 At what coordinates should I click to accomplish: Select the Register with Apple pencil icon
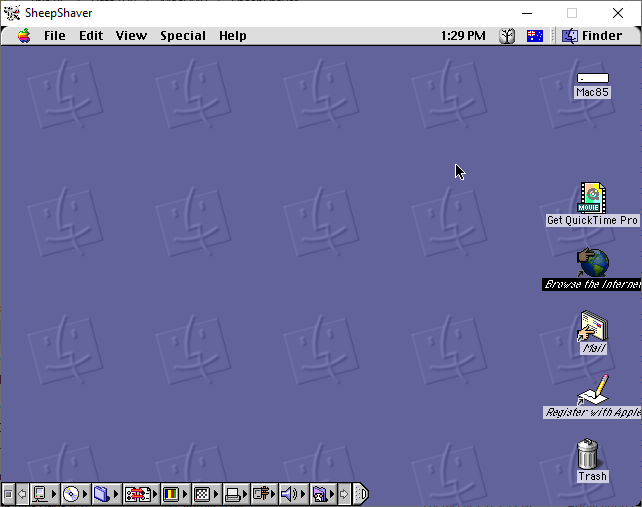point(593,390)
